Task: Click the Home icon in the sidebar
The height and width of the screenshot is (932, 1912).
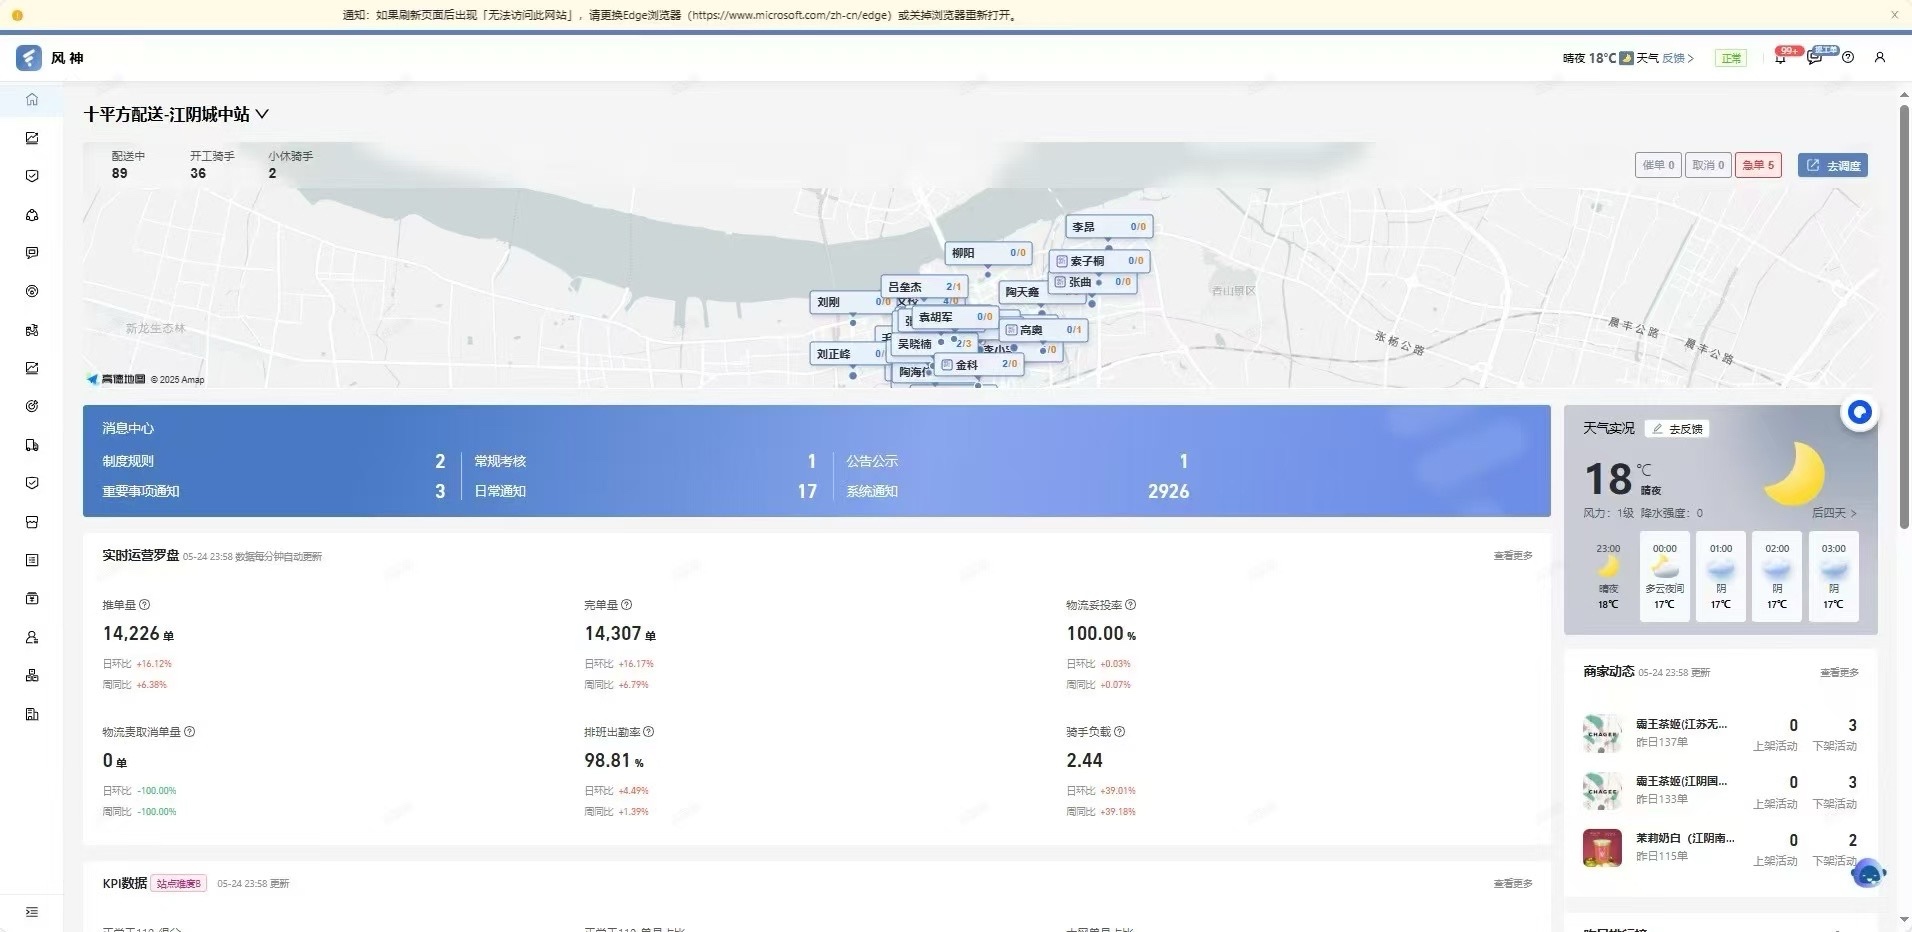Action: click(x=32, y=99)
